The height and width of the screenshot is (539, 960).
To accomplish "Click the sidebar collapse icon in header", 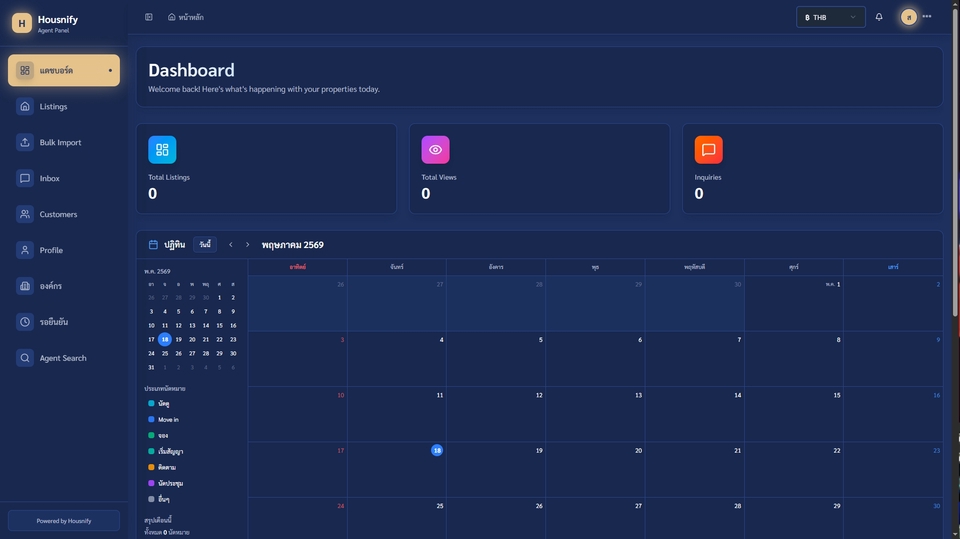I will tap(149, 17).
